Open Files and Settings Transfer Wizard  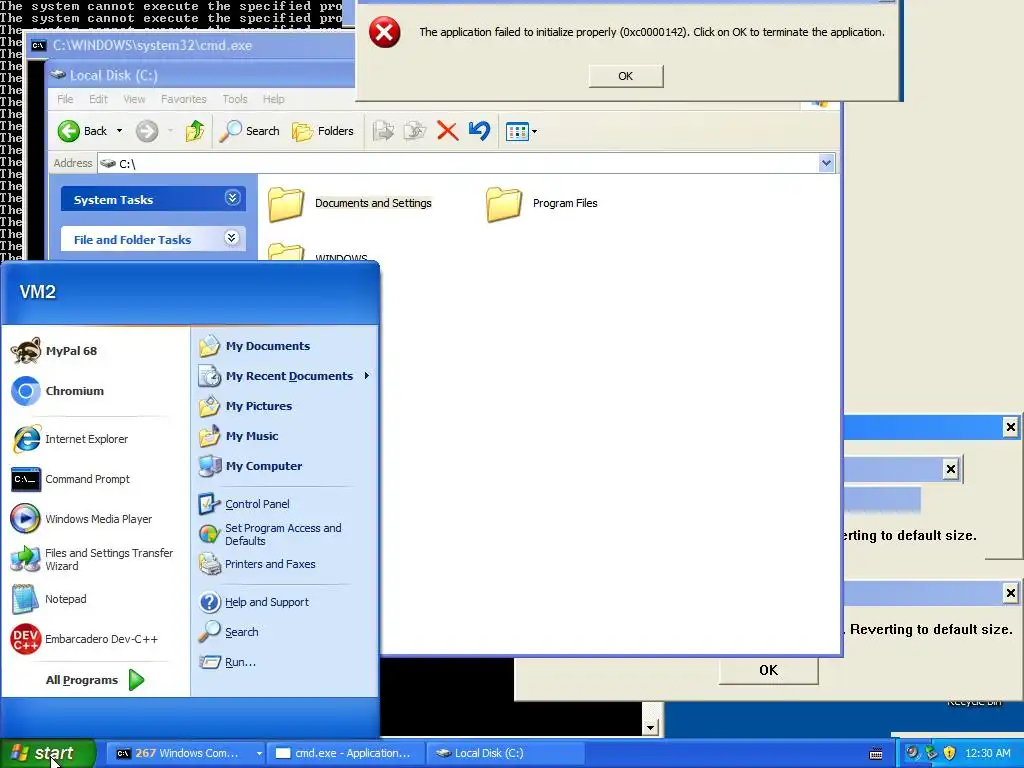click(x=92, y=560)
